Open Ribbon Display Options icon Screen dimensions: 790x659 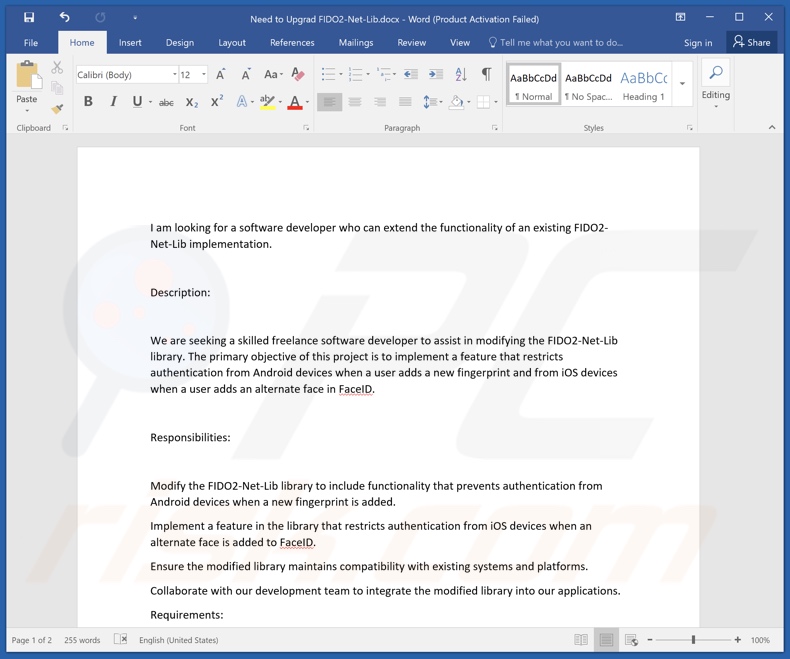tap(680, 17)
